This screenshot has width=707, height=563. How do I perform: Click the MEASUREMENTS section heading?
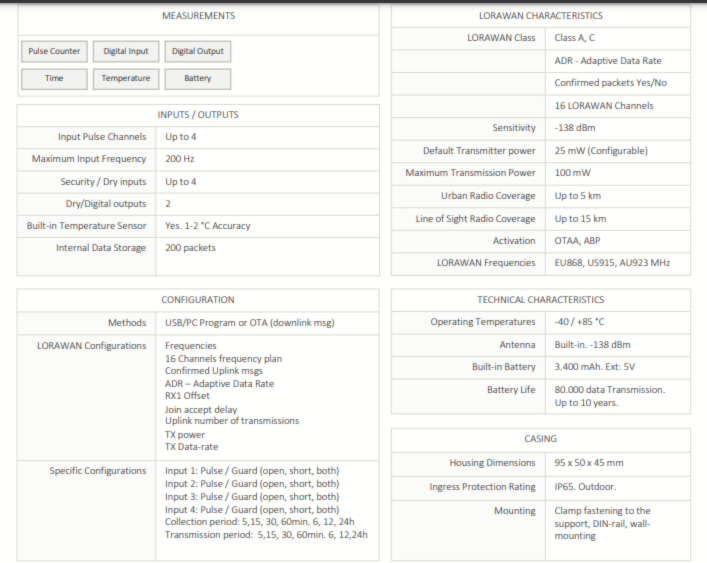point(198,16)
